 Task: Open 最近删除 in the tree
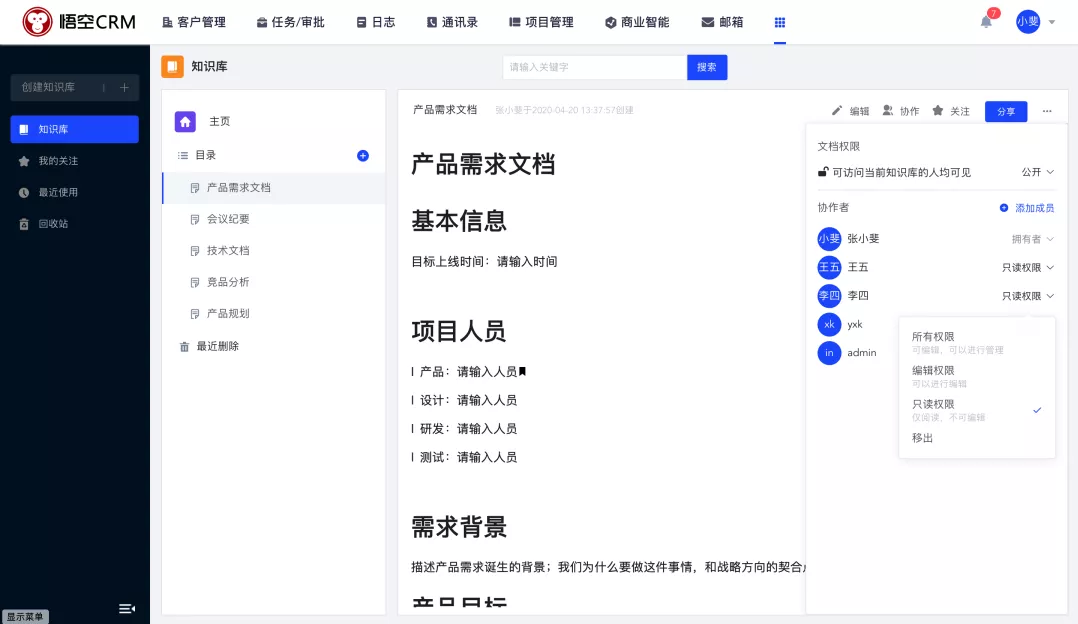217,346
